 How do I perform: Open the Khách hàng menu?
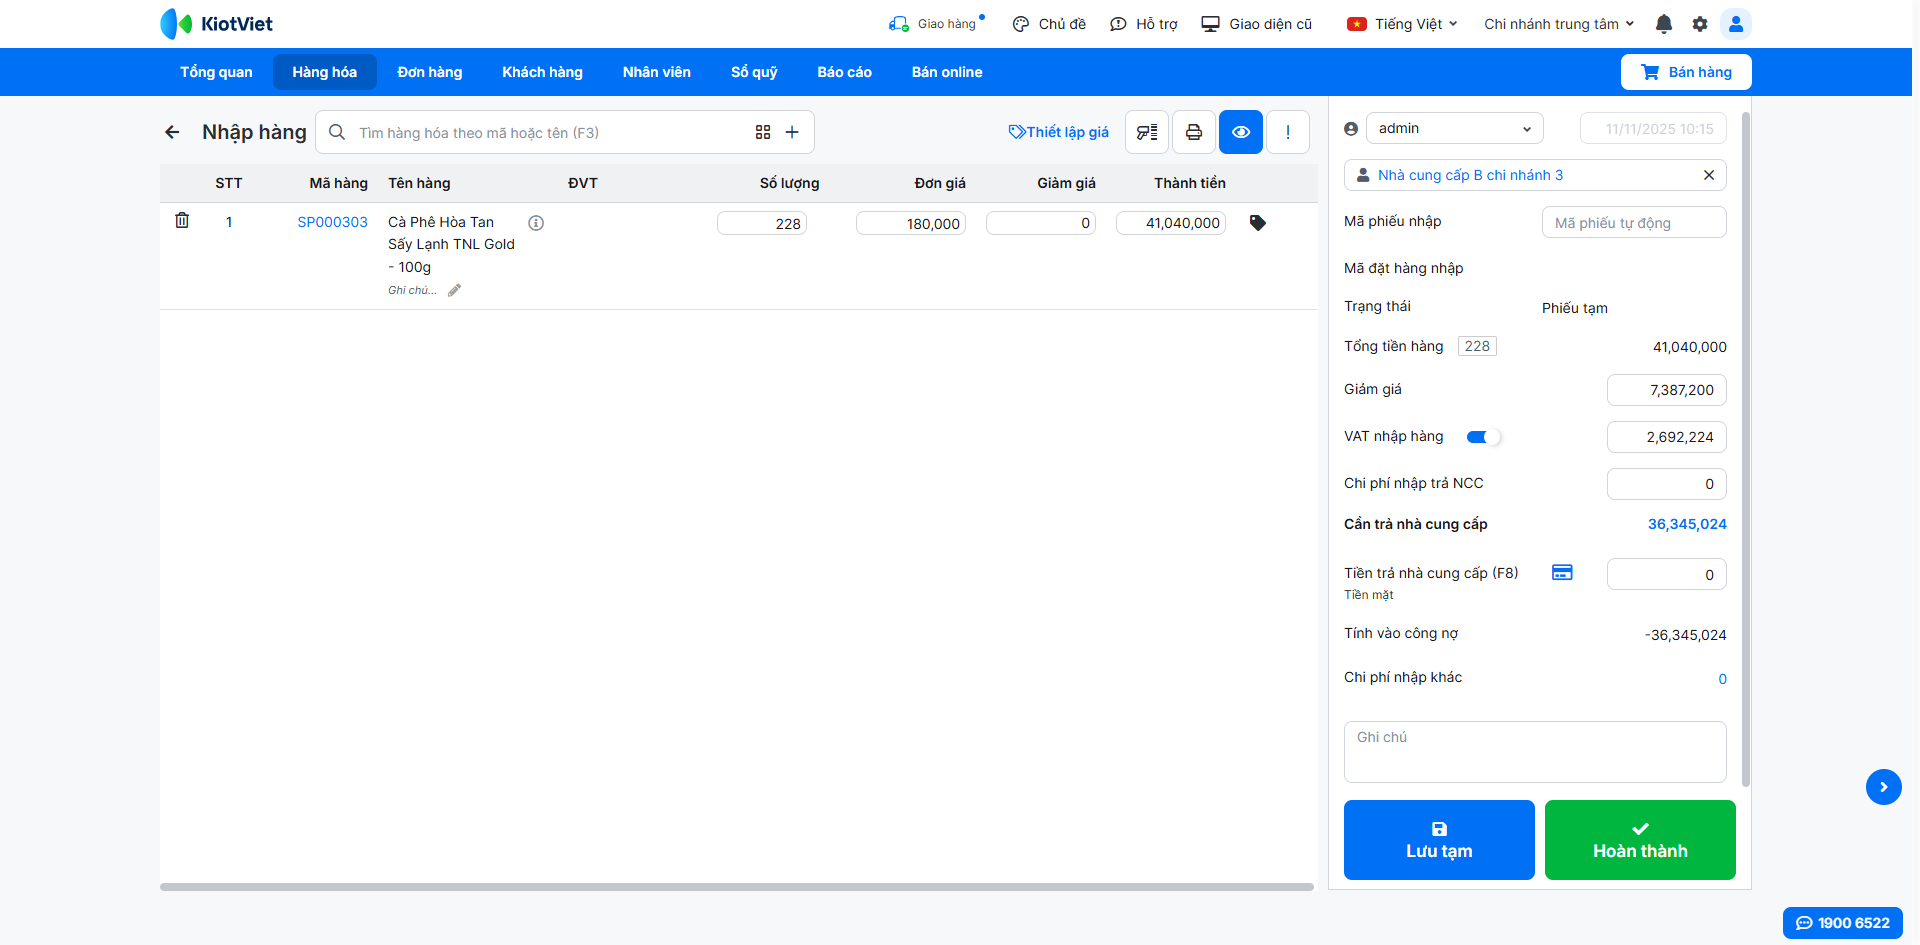coord(543,72)
